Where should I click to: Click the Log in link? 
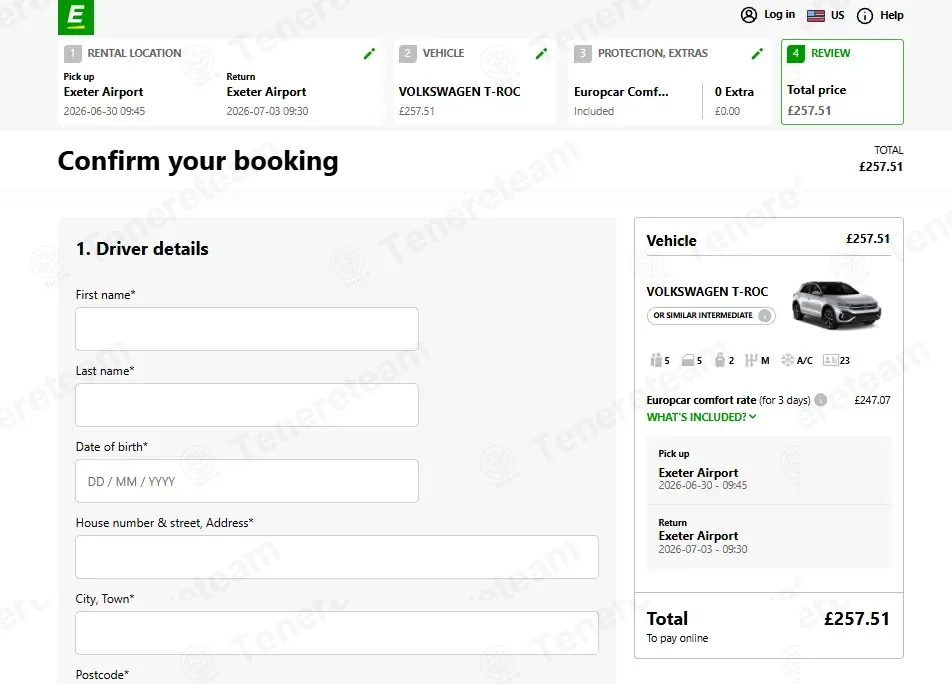click(779, 15)
